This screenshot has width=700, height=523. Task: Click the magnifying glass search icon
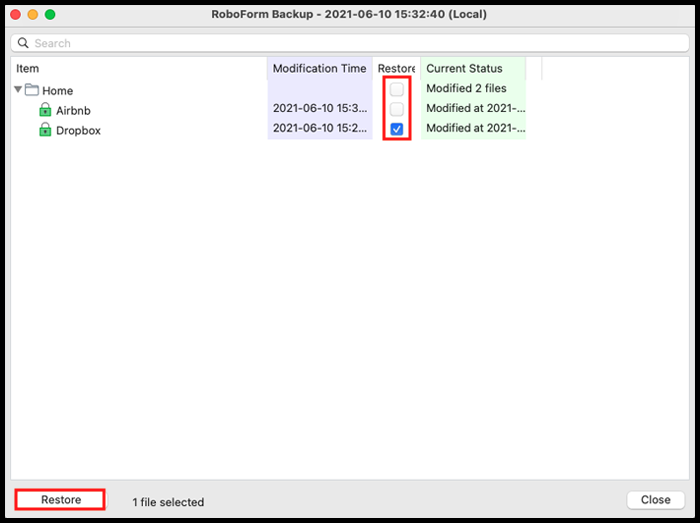(23, 43)
